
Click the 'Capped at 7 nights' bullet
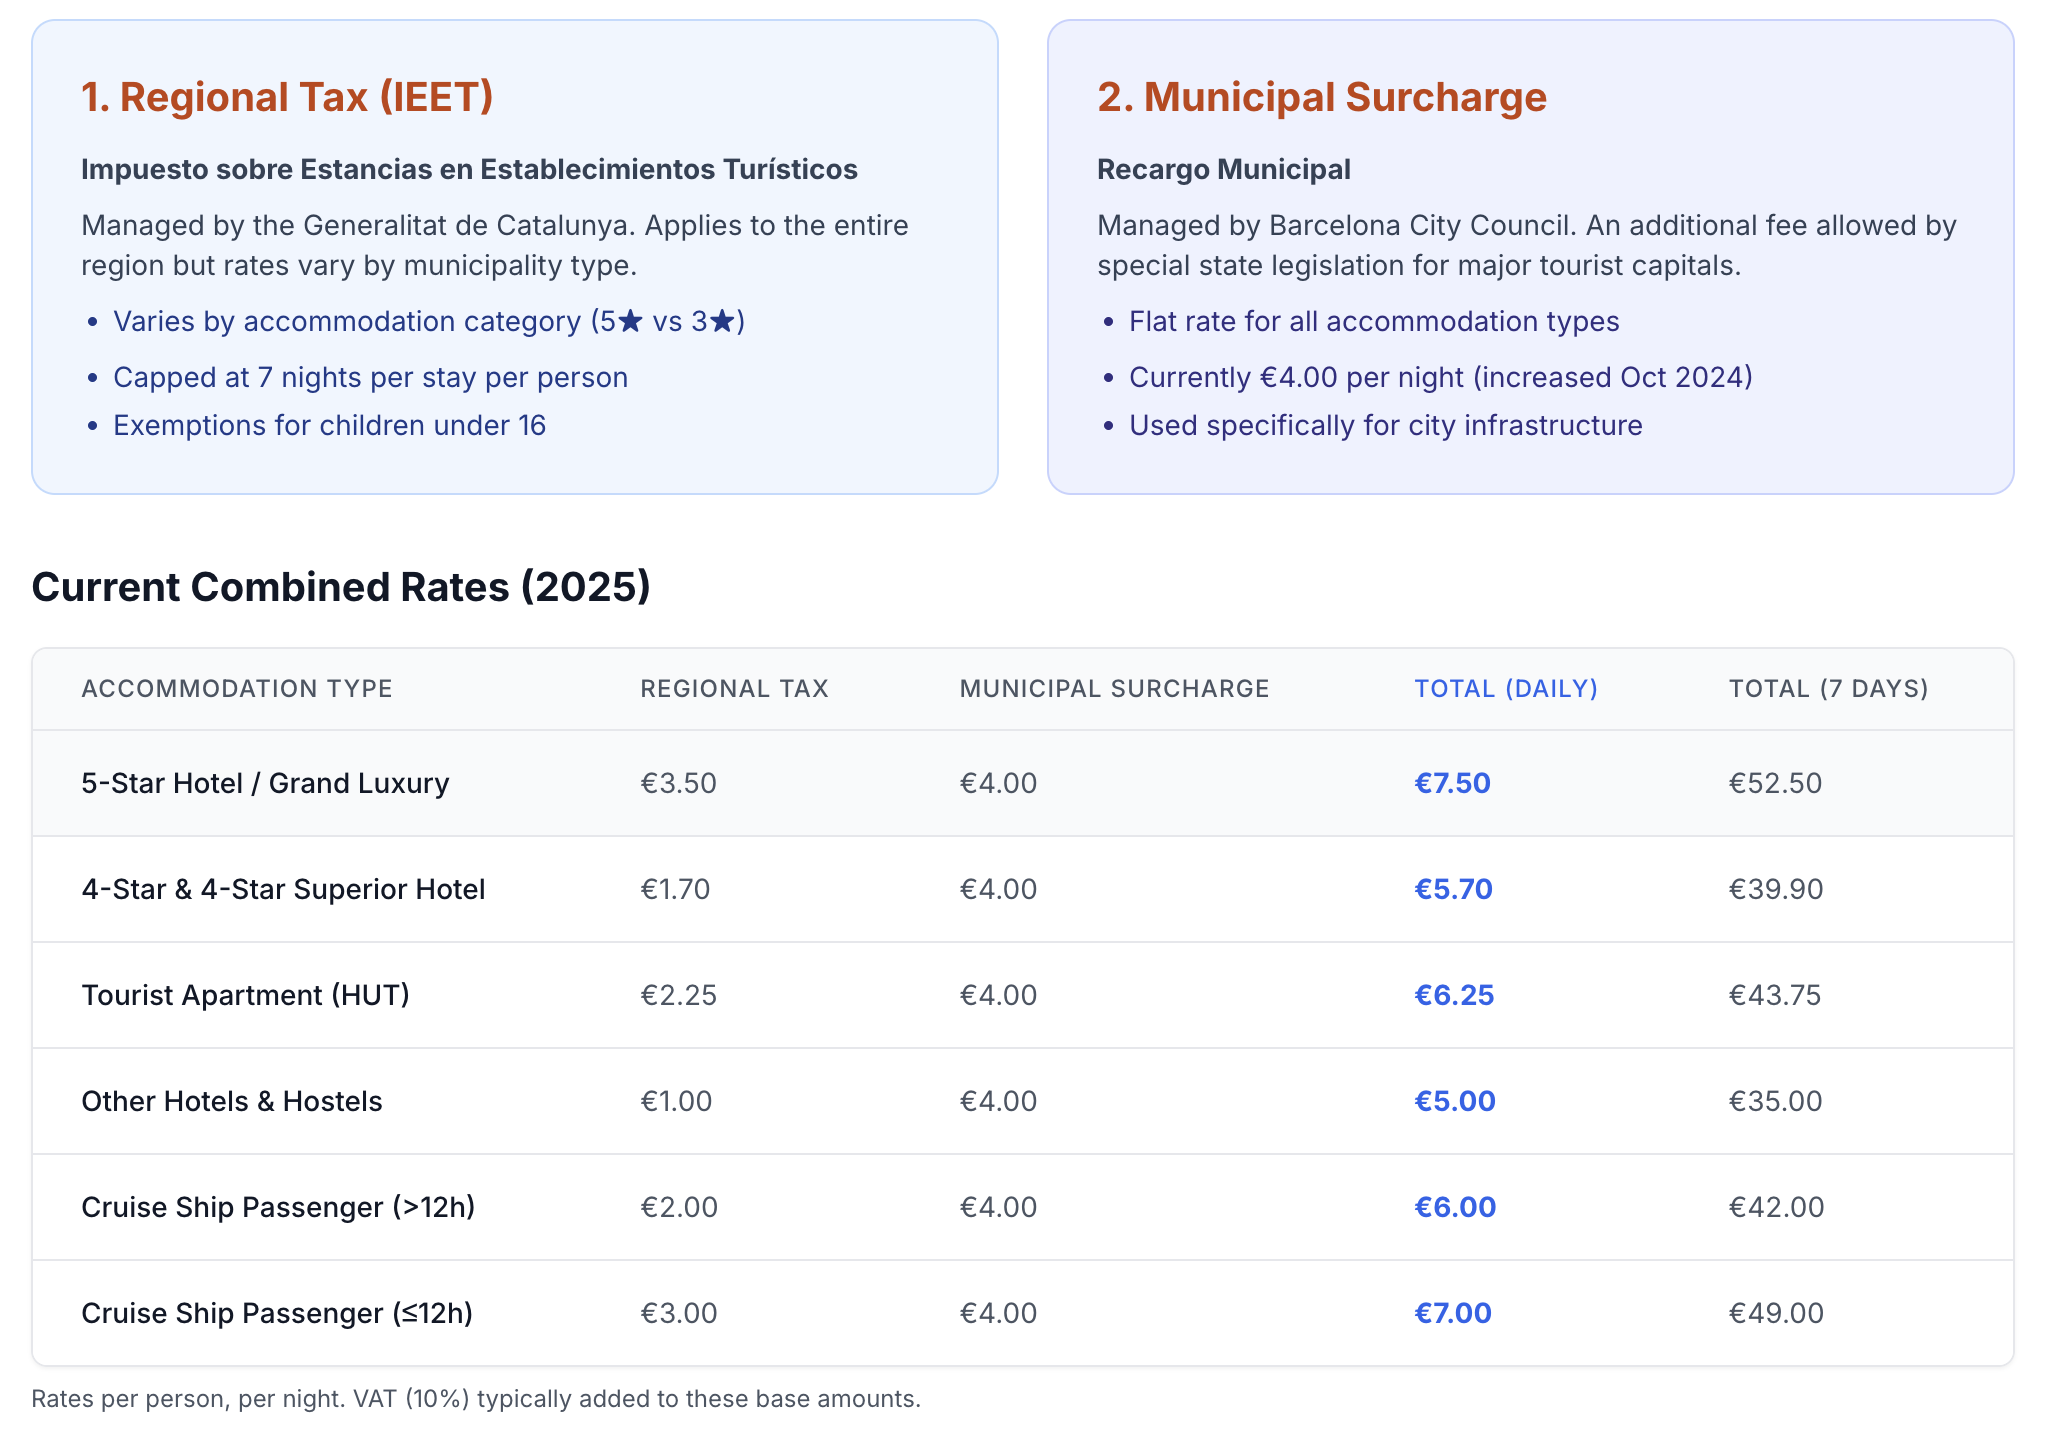[x=370, y=377]
